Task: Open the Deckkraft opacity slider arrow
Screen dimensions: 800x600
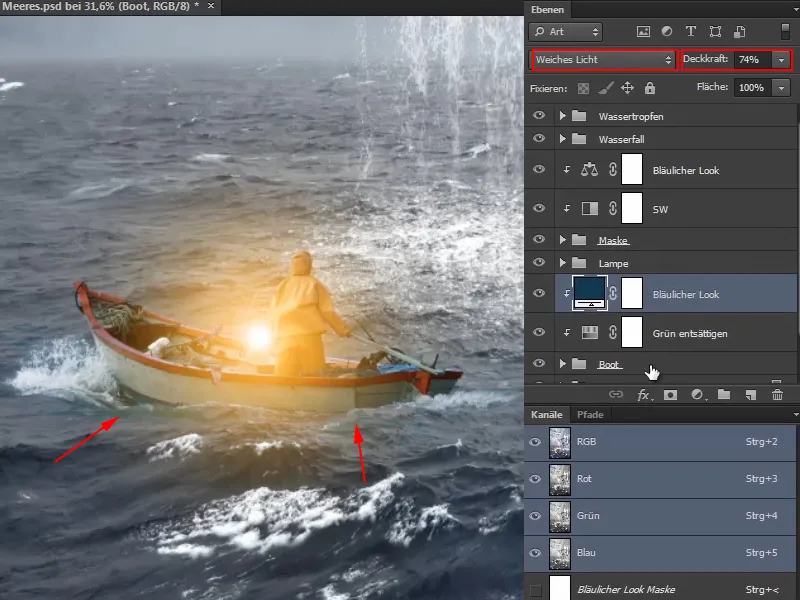Action: coord(781,60)
